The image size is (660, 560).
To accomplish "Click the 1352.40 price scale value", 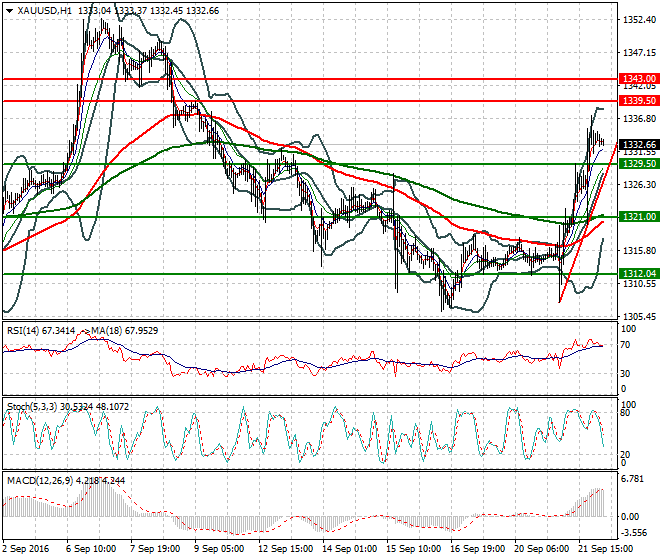I will (x=639, y=20).
